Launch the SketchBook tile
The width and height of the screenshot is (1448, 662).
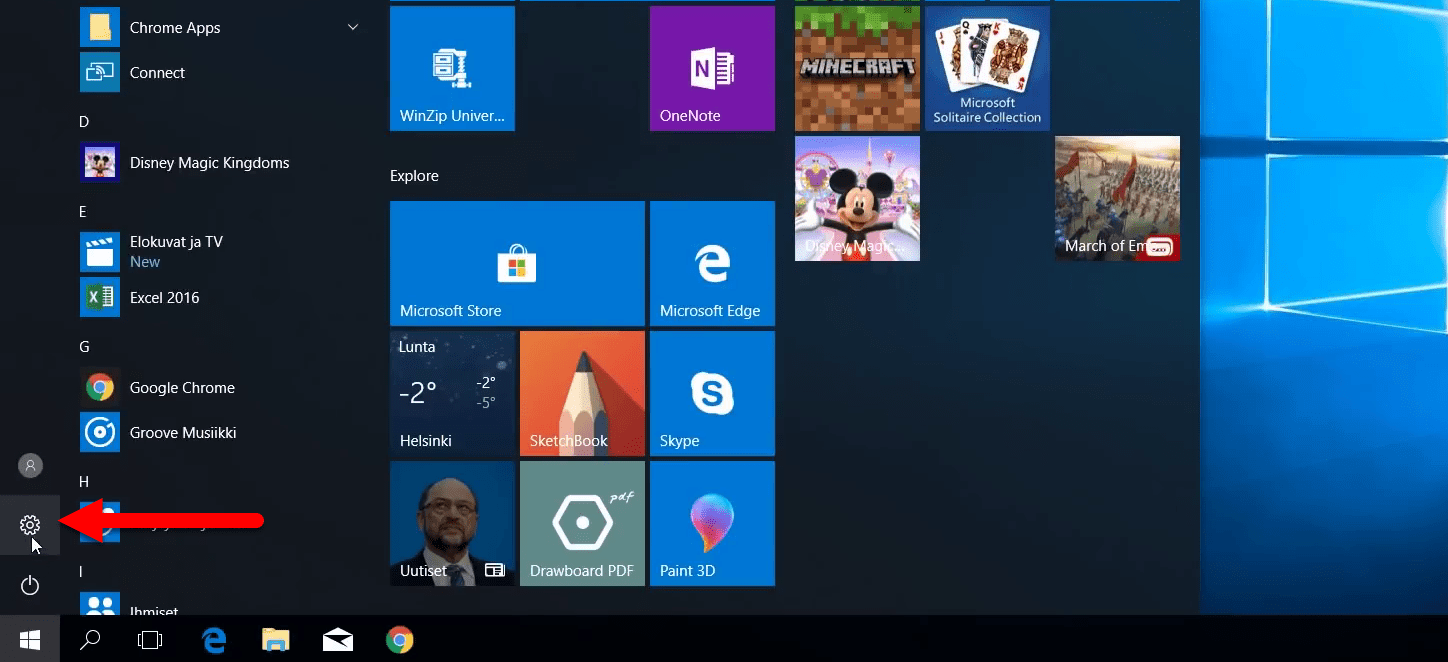point(582,393)
